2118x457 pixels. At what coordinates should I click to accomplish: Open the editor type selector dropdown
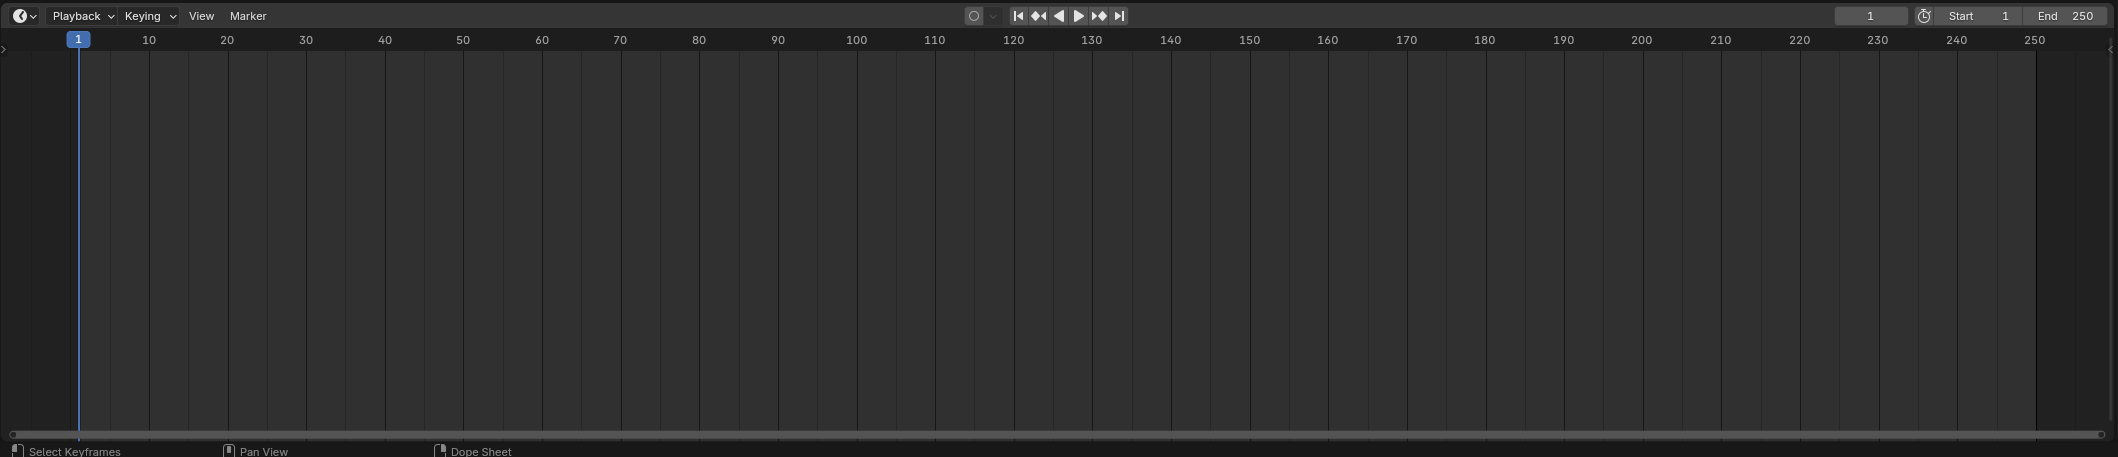click(24, 16)
